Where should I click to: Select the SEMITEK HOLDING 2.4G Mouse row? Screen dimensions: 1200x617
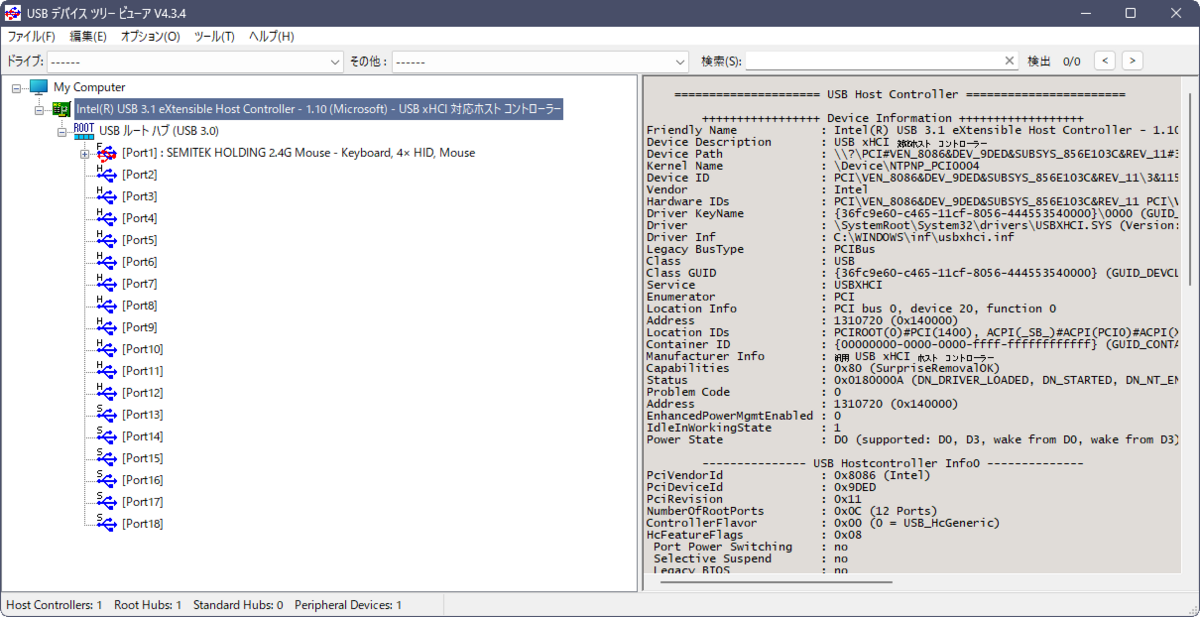tap(298, 153)
